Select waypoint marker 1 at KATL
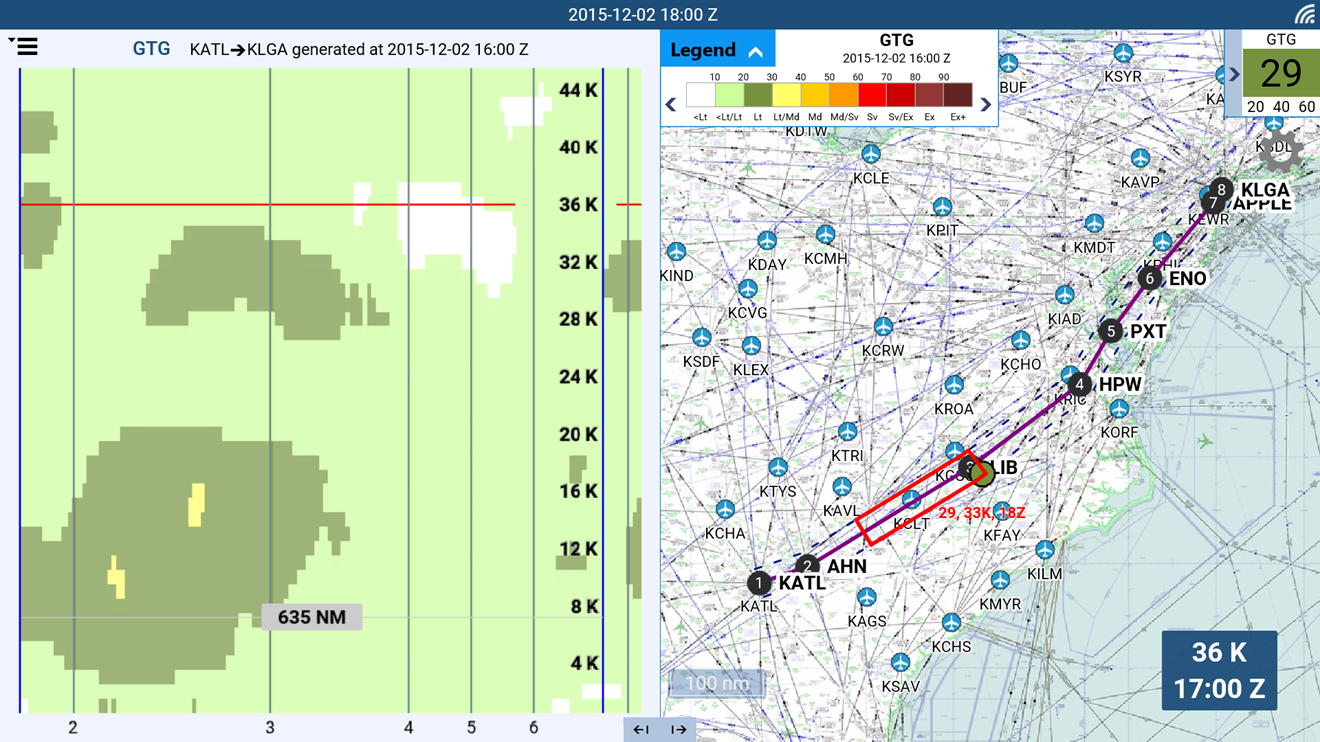1320x742 pixels. pos(759,580)
